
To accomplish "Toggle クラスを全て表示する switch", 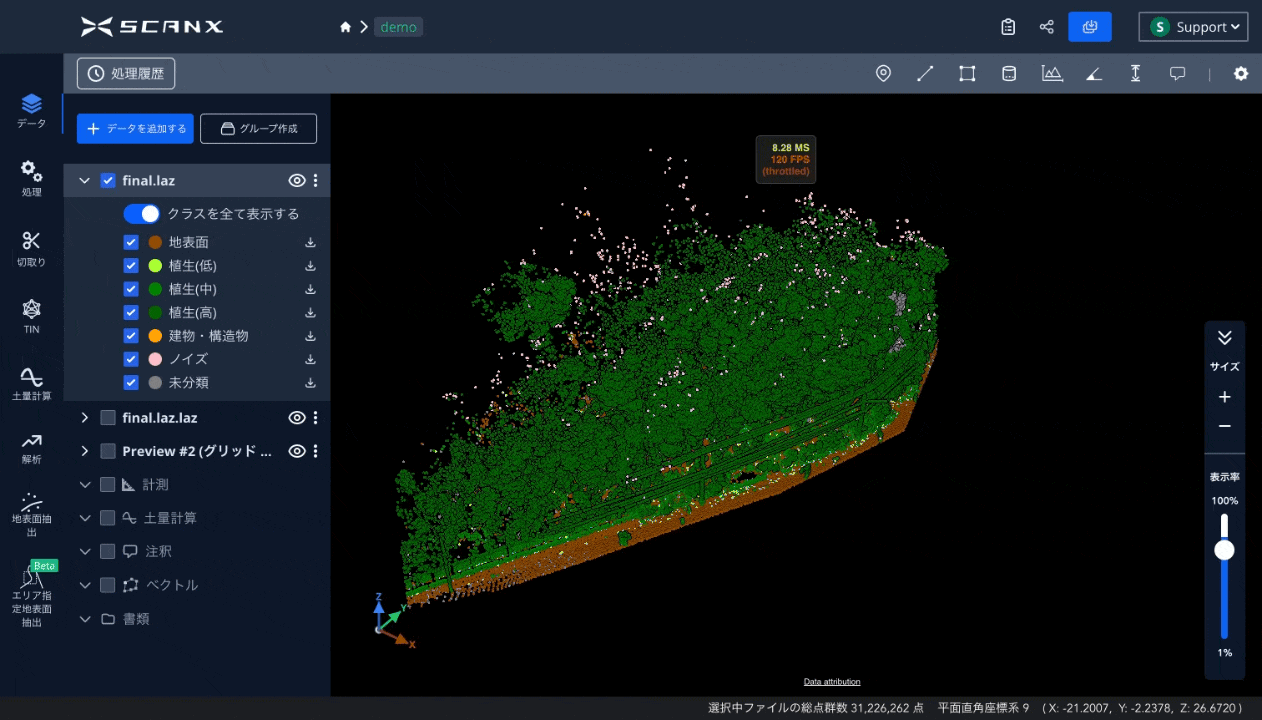I will coord(141,214).
